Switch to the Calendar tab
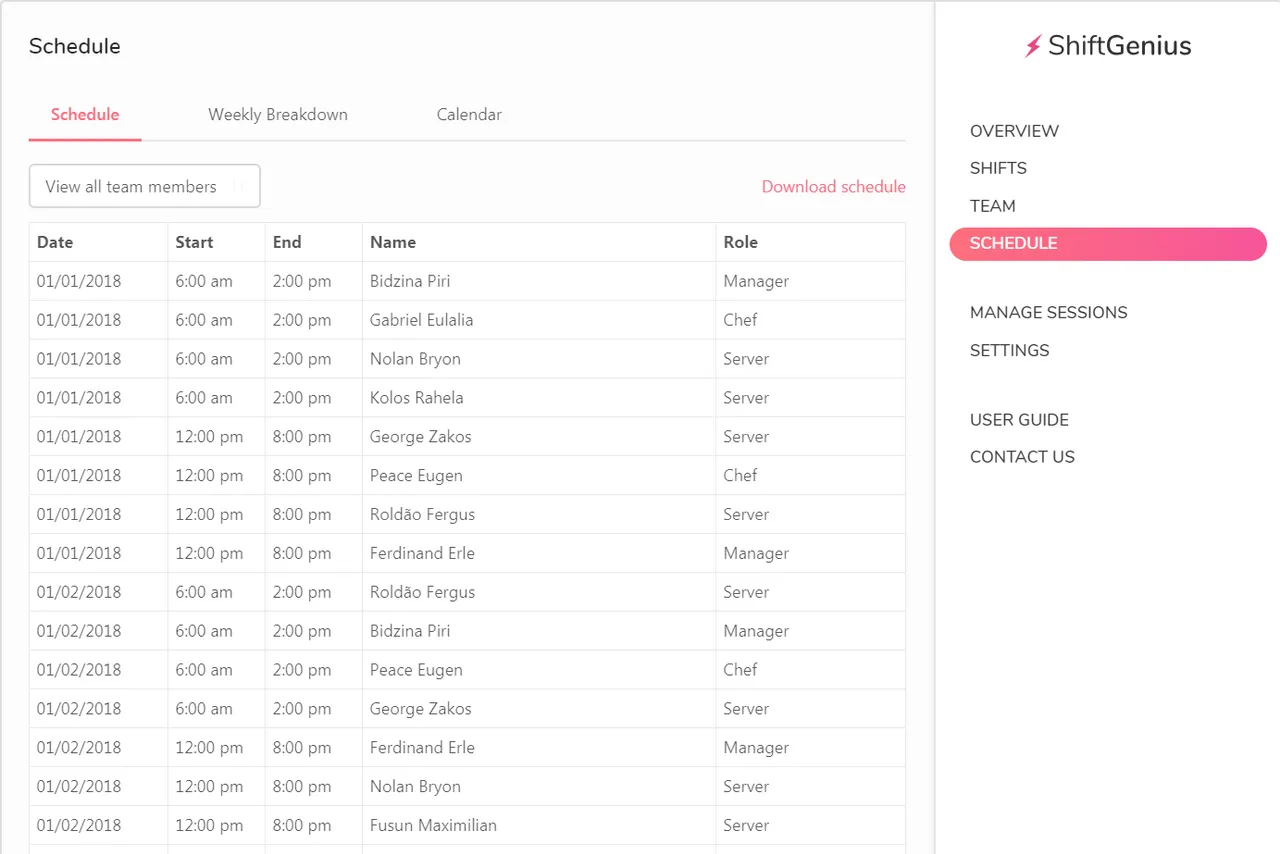 [x=469, y=114]
